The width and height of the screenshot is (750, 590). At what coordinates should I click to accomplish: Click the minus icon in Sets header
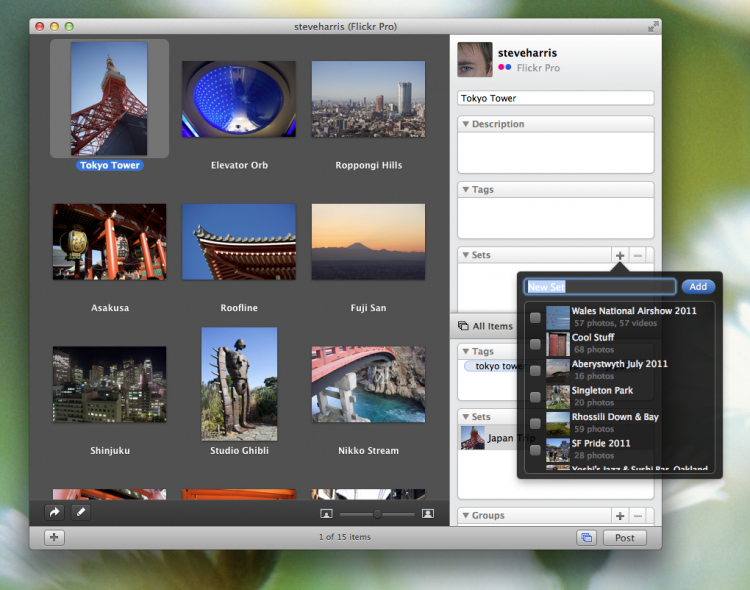click(638, 256)
